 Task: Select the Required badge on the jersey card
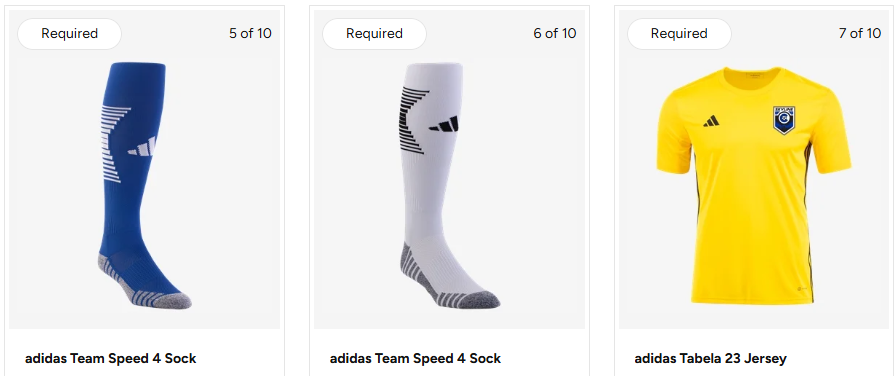pos(679,34)
